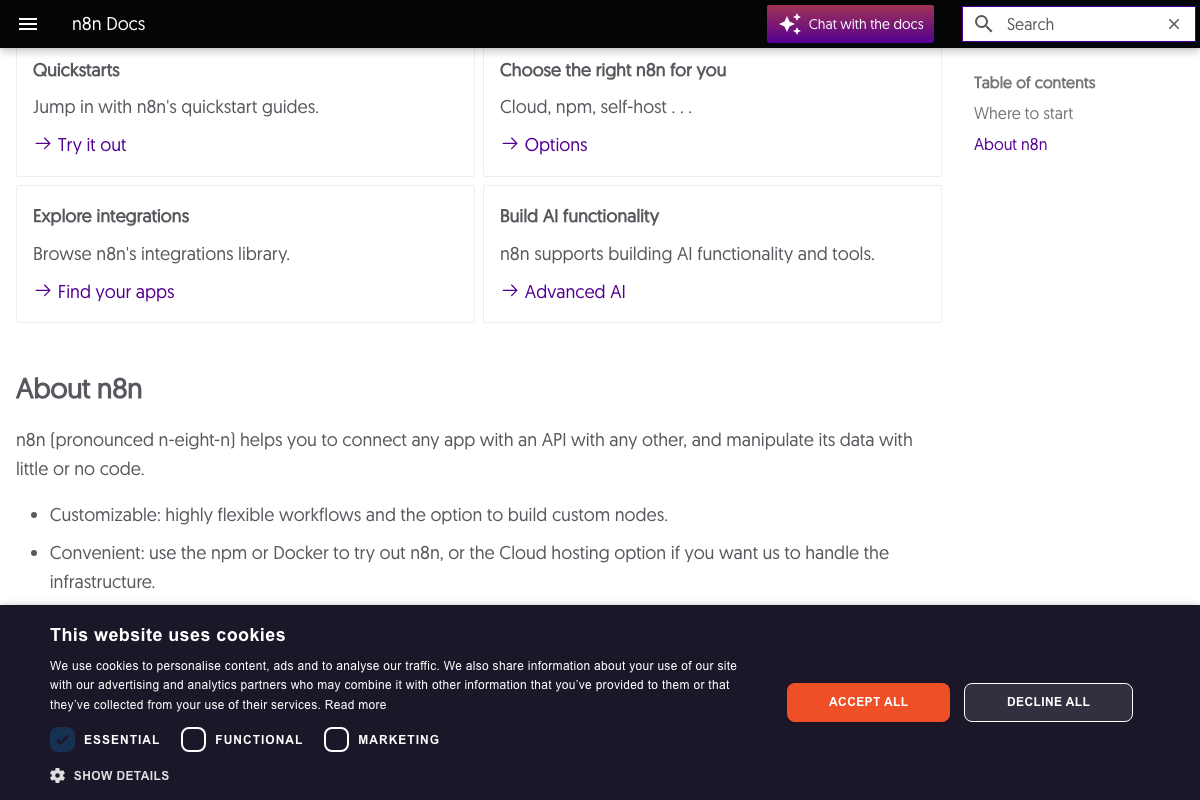The height and width of the screenshot is (800, 1200).
Task: Click the Choose the right n8n heading
Action: click(x=613, y=70)
